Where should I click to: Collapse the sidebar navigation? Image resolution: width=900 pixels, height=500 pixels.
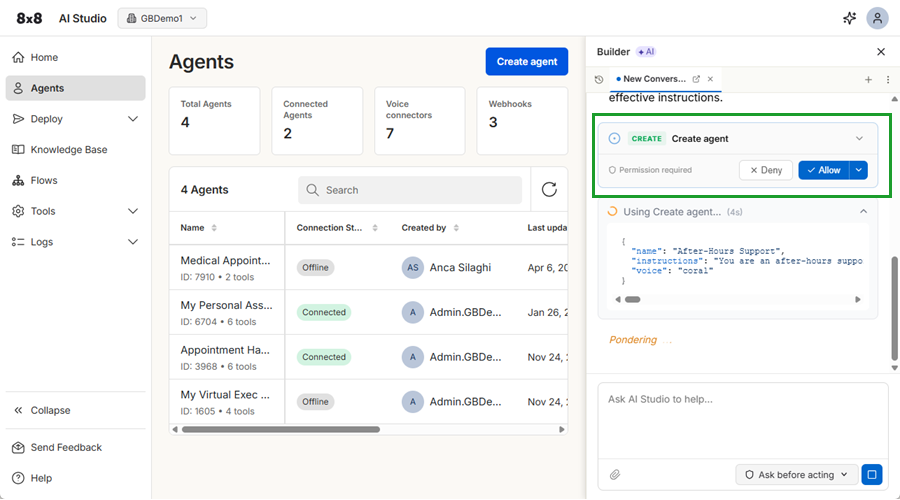pyautogui.click(x=75, y=410)
